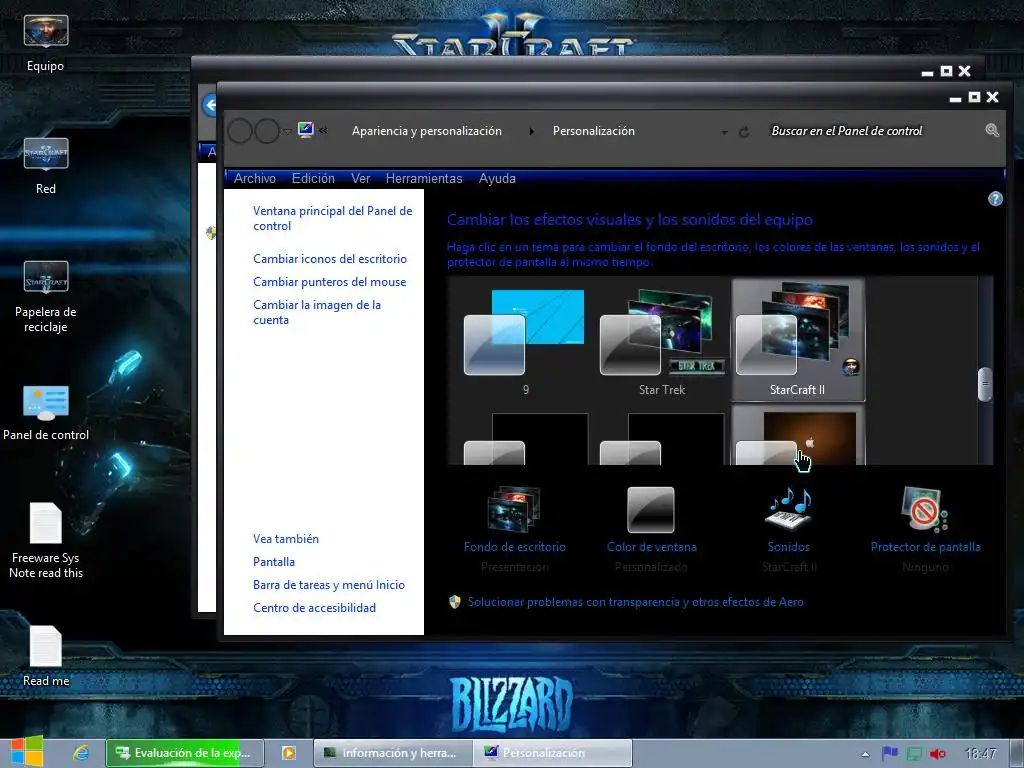The height and width of the screenshot is (768, 1024).
Task: Open the Edición menu
Action: tap(313, 178)
